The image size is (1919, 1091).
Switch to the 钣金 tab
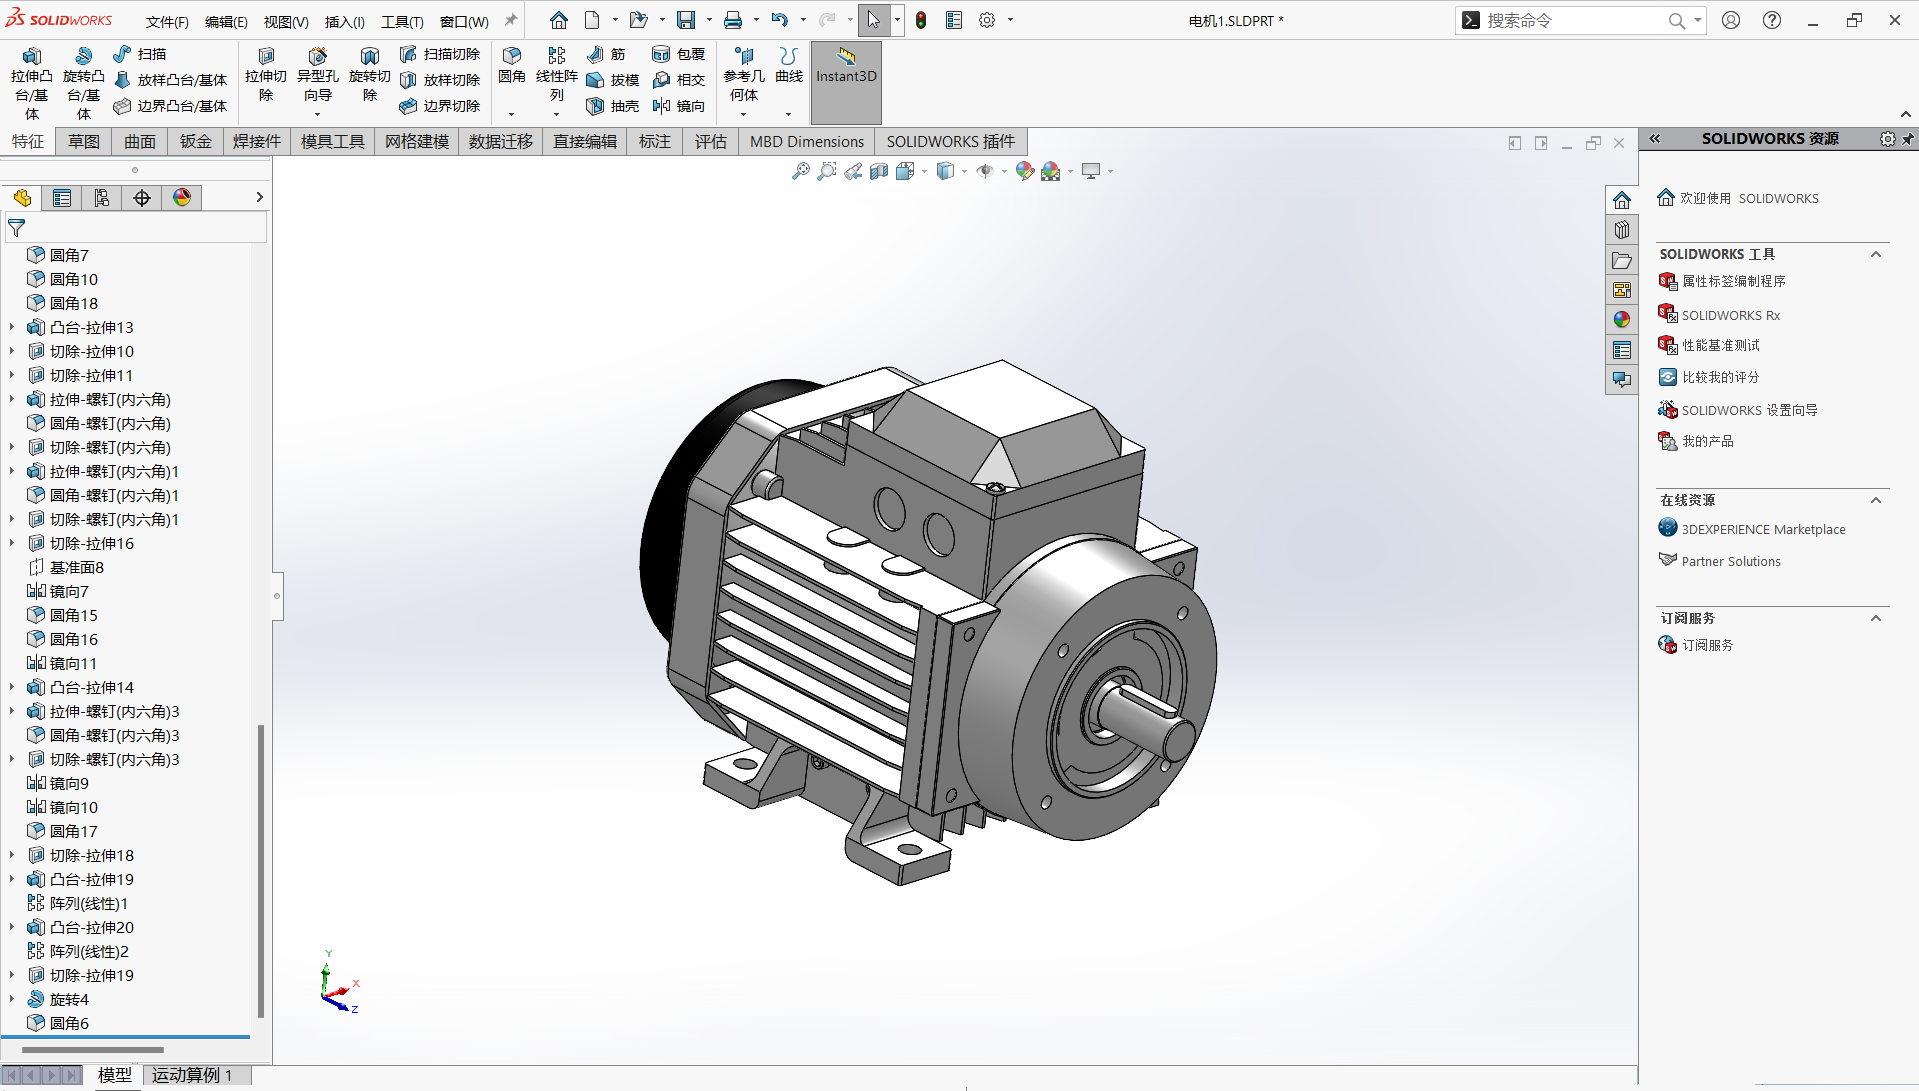click(196, 142)
